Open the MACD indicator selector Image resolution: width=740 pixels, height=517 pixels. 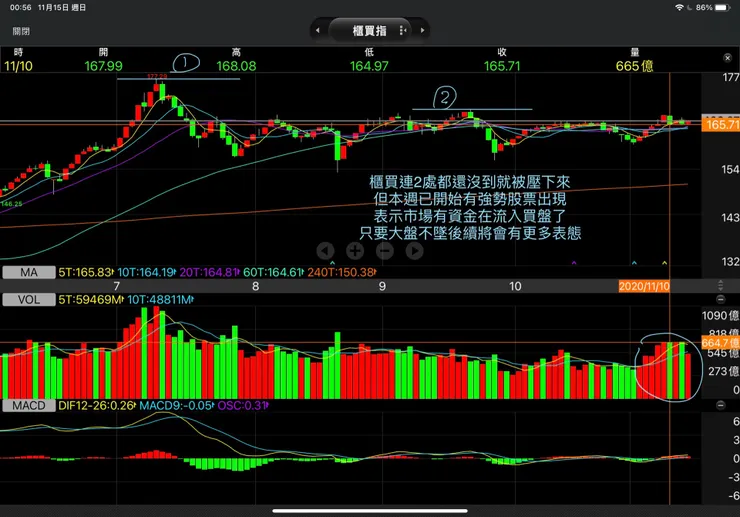pyautogui.click(x=29, y=406)
